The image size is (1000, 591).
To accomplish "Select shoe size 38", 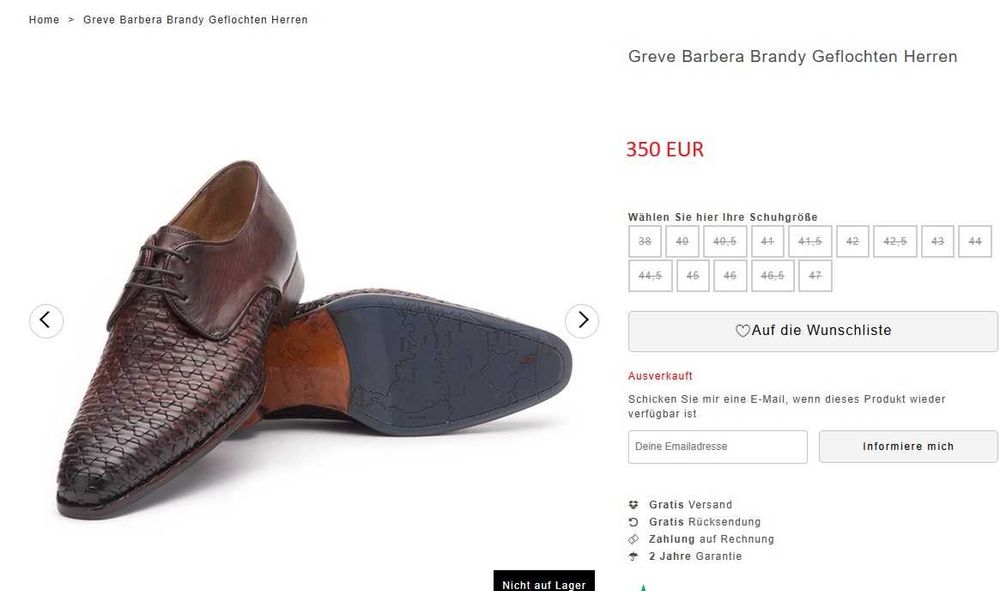I will click(x=645, y=242).
